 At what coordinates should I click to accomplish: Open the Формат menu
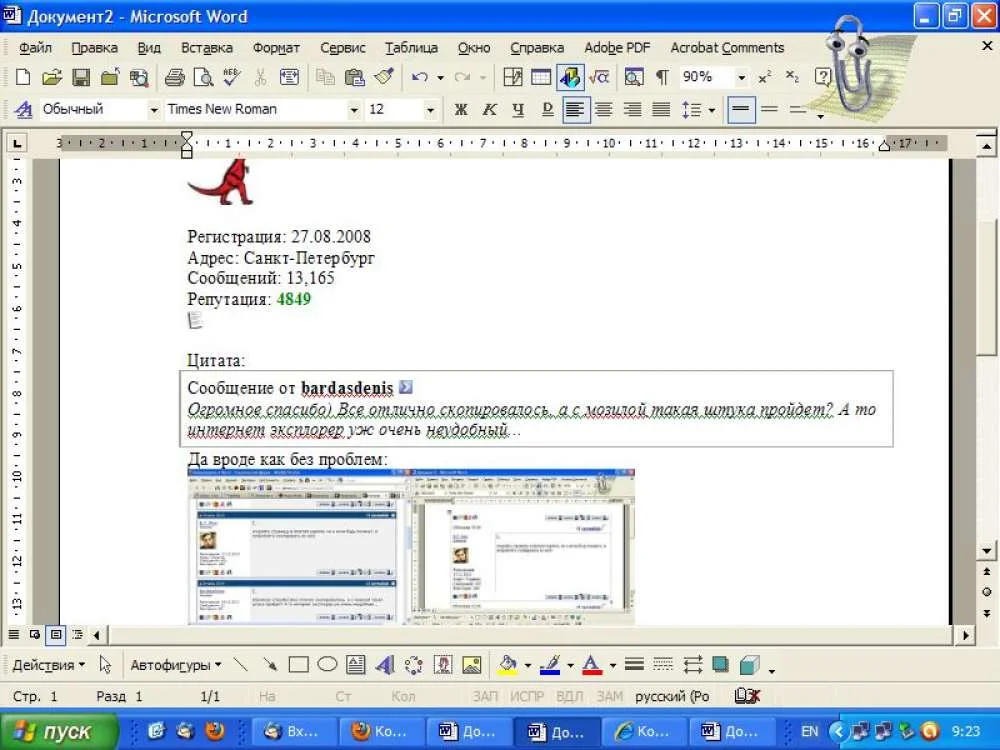276,48
